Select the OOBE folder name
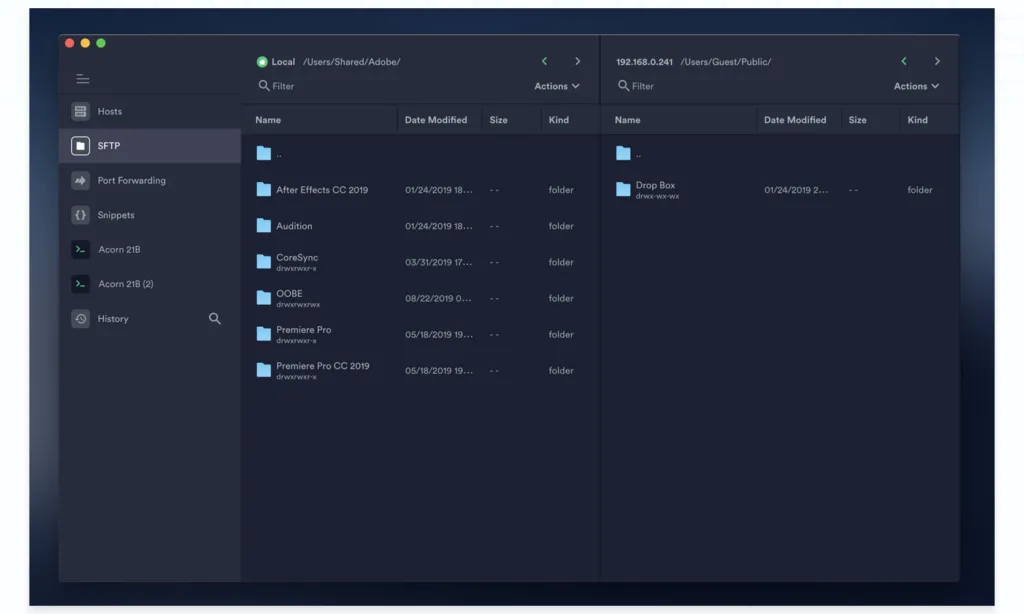 tap(289, 293)
